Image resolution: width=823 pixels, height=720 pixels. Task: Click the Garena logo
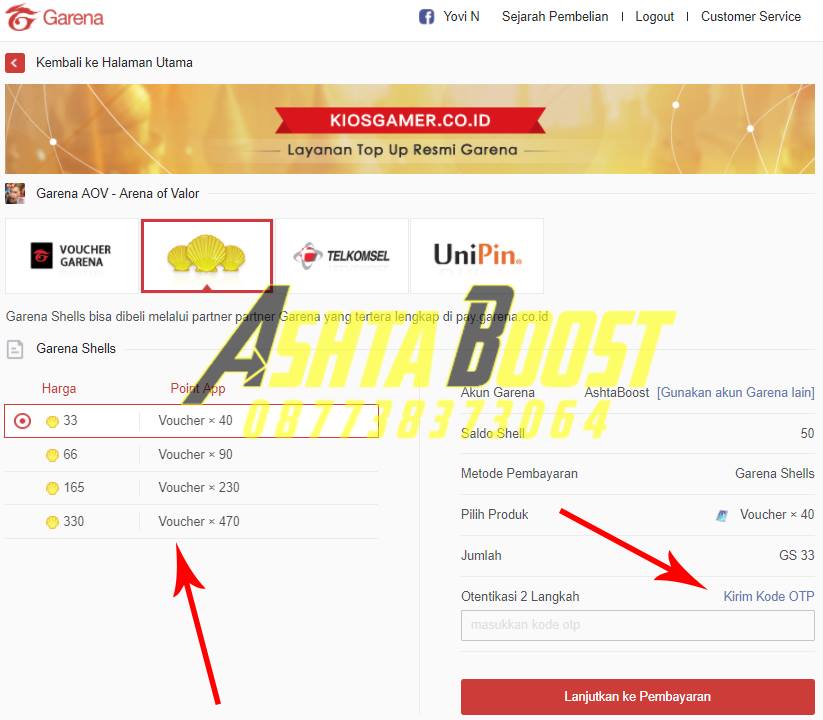point(55,17)
